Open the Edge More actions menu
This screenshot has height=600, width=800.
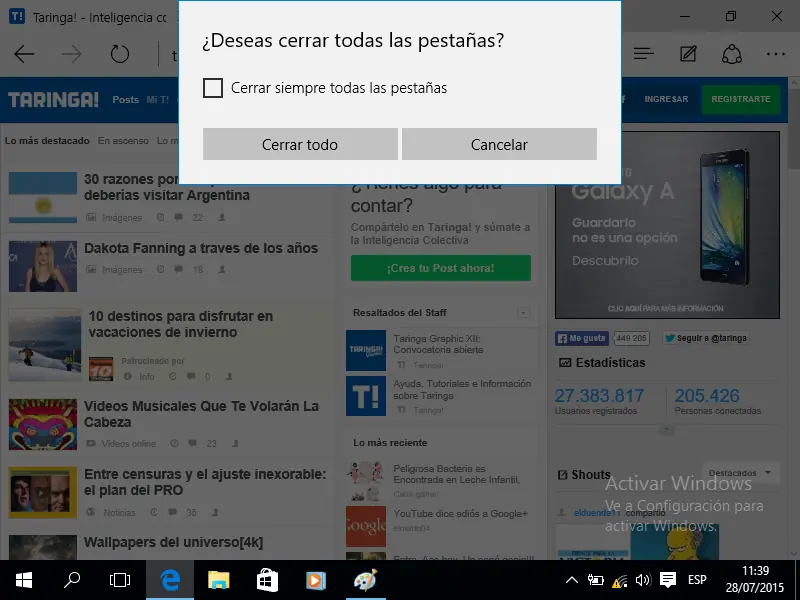coord(776,54)
